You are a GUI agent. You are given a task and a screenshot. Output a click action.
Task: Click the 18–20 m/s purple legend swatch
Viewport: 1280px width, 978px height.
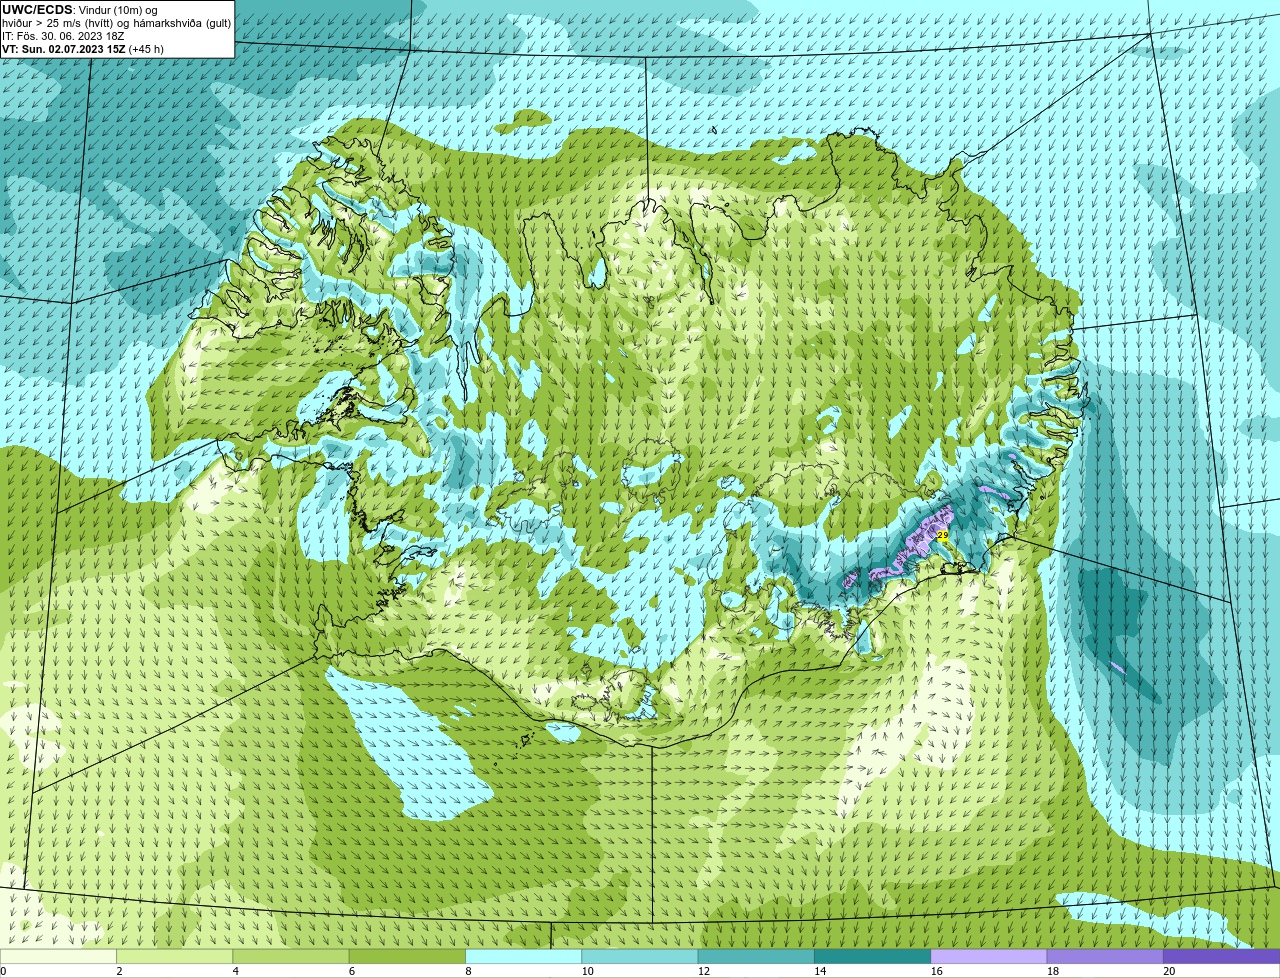click(x=1105, y=956)
